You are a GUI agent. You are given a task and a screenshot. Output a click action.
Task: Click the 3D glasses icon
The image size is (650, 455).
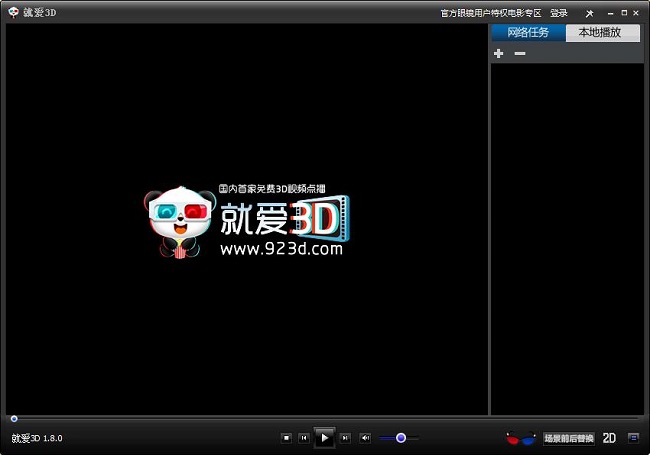(520, 438)
